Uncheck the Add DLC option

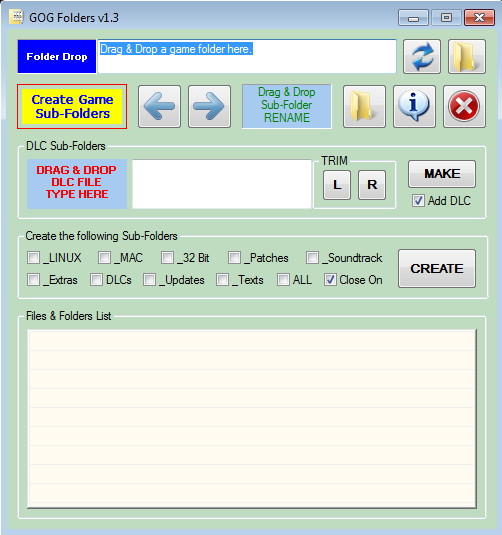(x=418, y=201)
